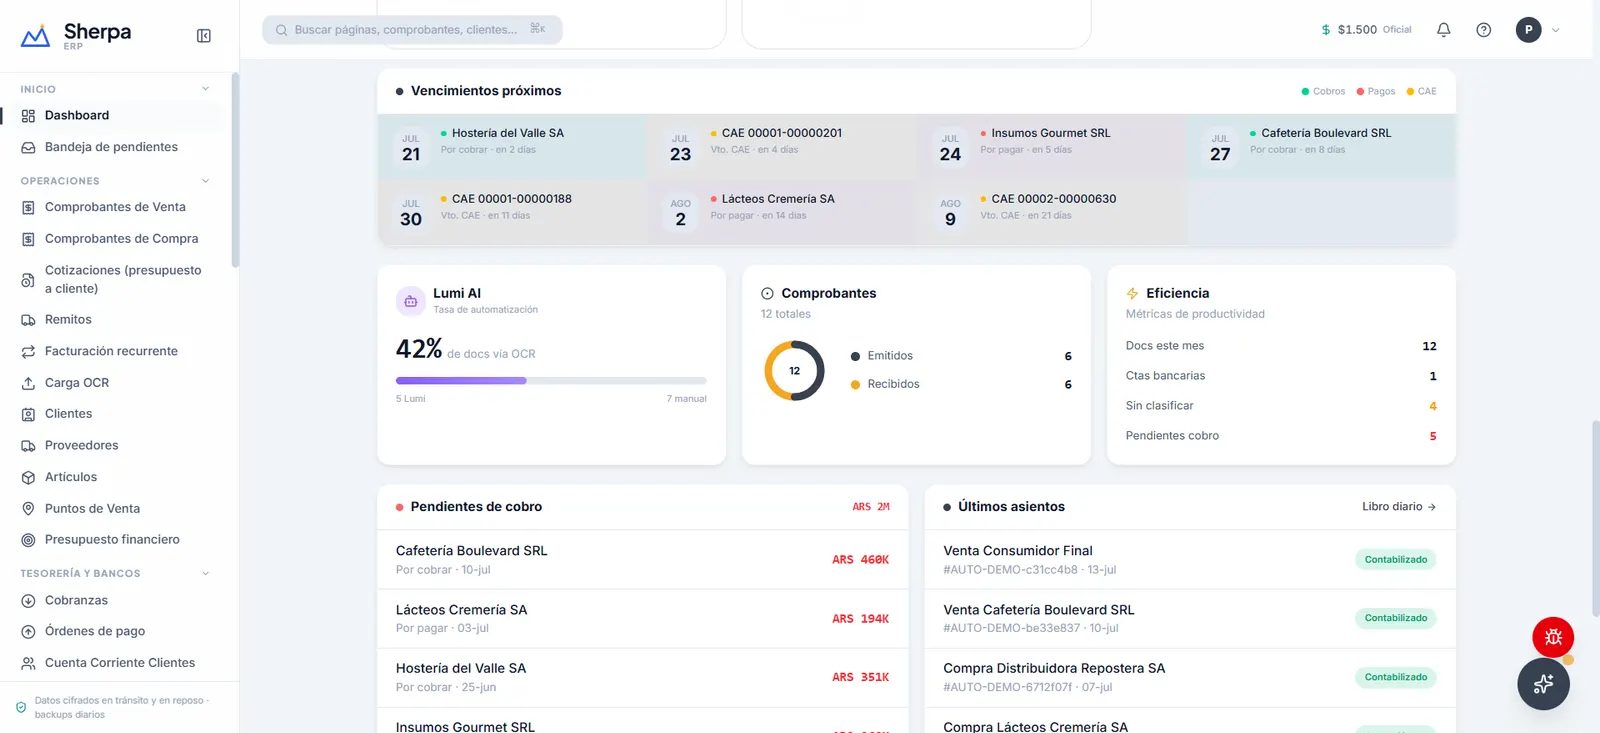This screenshot has width=1600, height=733.
Task: Open Lácteos Cremería SA Ago 2 item
Action: pos(781,212)
